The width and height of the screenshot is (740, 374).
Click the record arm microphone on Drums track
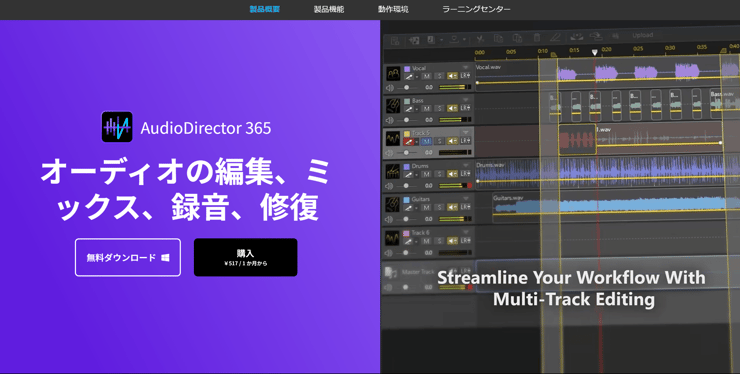point(408,174)
